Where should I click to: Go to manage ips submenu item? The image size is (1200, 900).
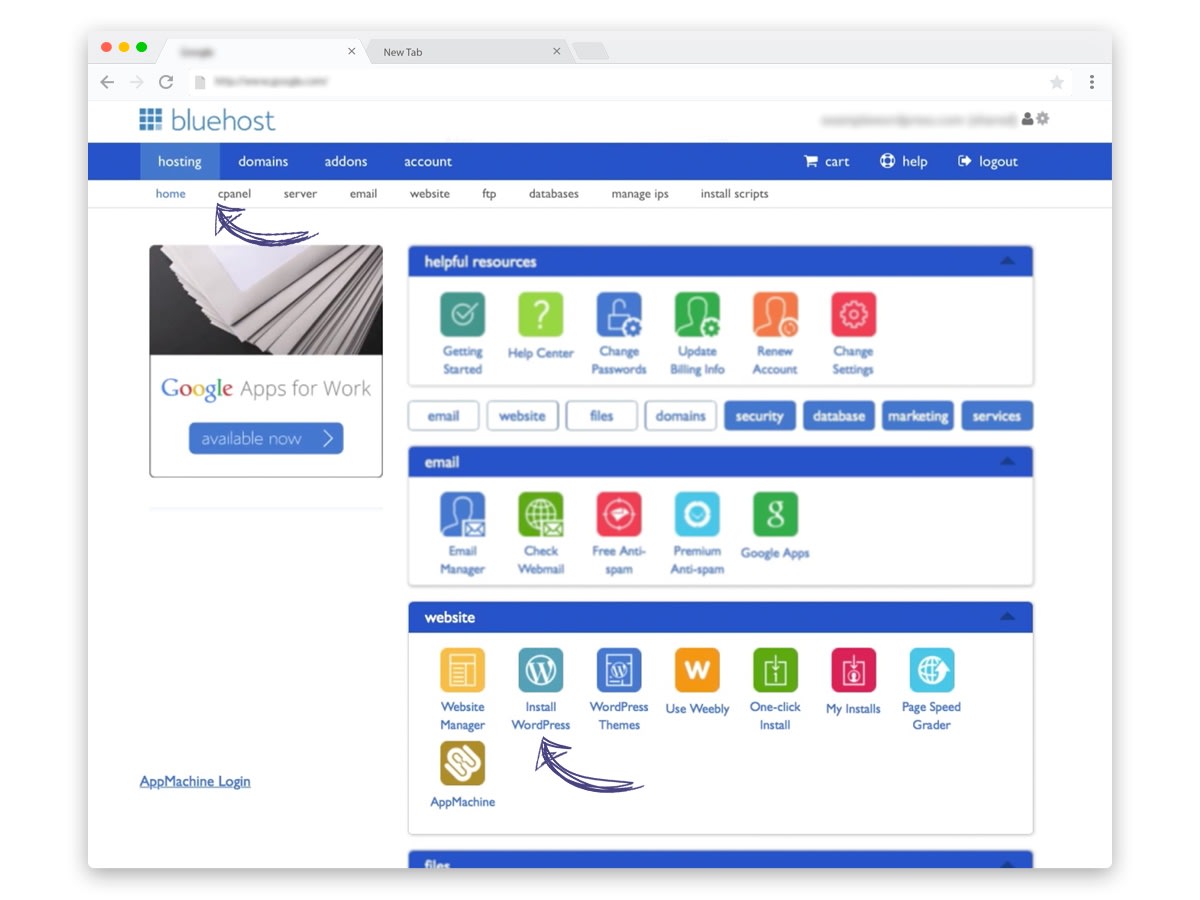tap(640, 194)
